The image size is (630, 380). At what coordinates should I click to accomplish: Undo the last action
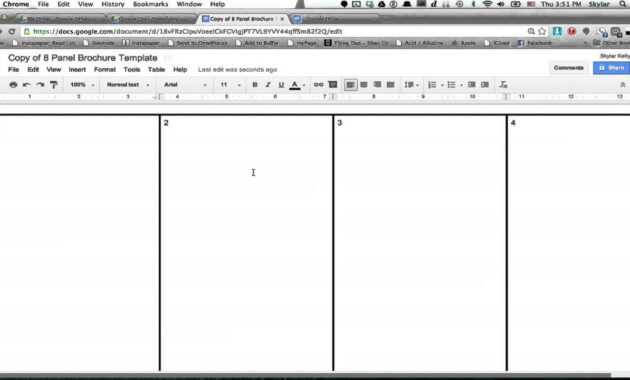[27, 85]
